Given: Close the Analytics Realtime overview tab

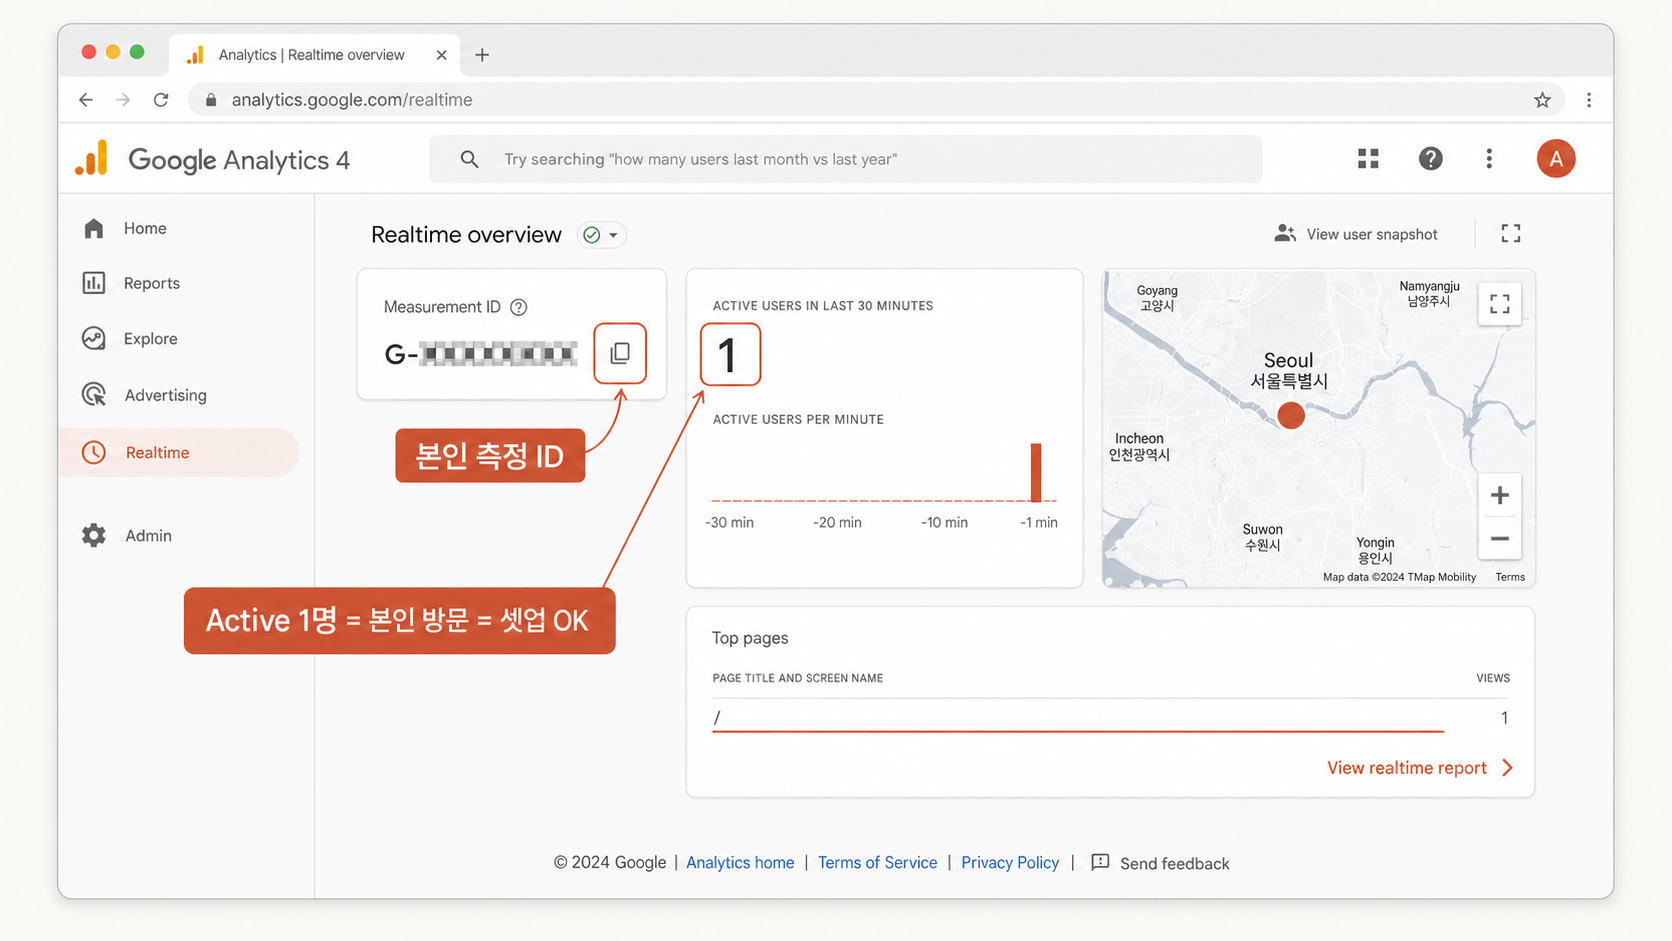Looking at the screenshot, I should [x=441, y=55].
